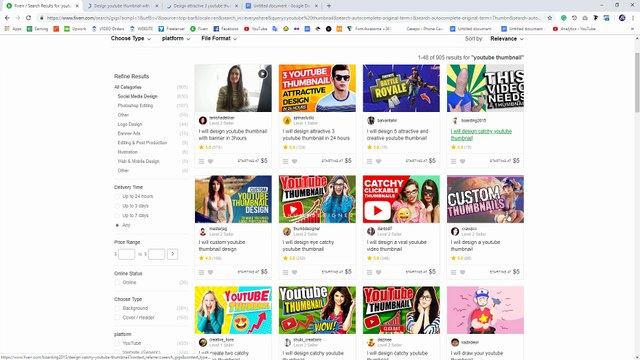Switch to 'Design youtube thumbnail with' browser tab

(x=122, y=6)
